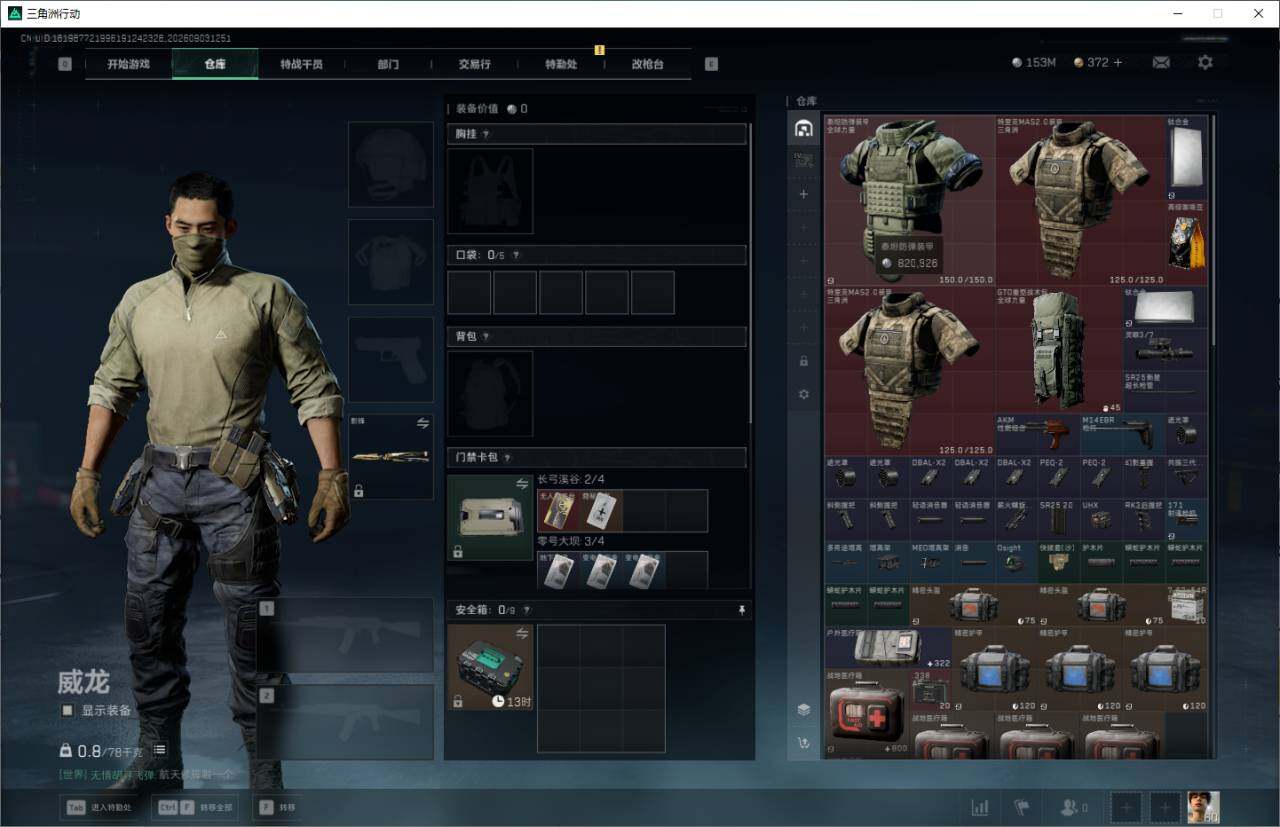This screenshot has width=1280, height=827.
Task: Open the 开始游戏 tab
Action: pyautogui.click(x=129, y=64)
